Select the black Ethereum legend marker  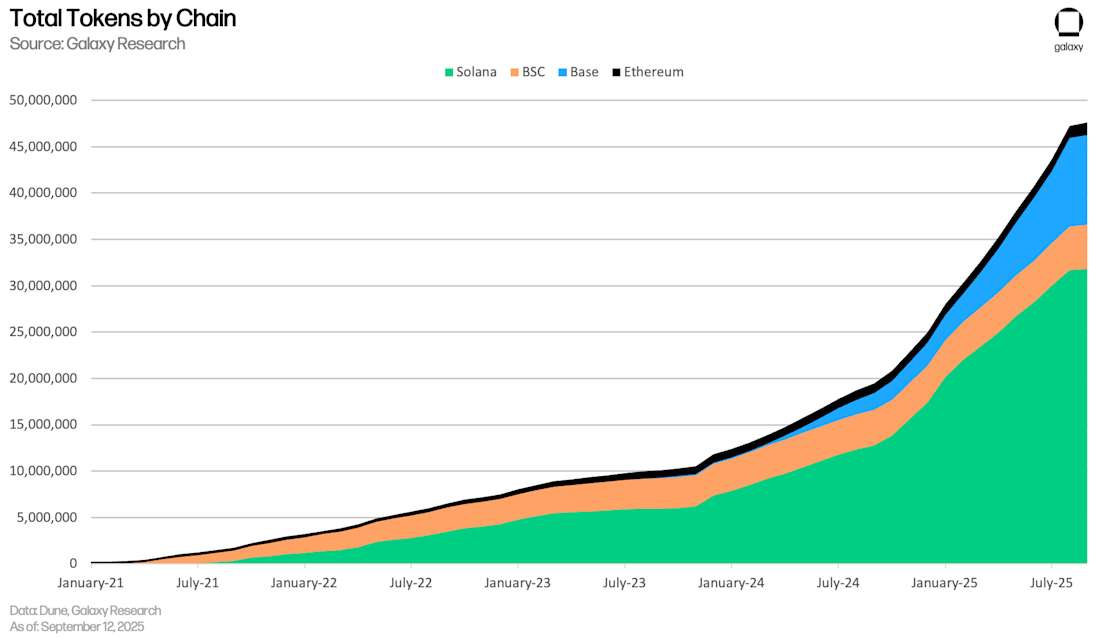[618, 71]
